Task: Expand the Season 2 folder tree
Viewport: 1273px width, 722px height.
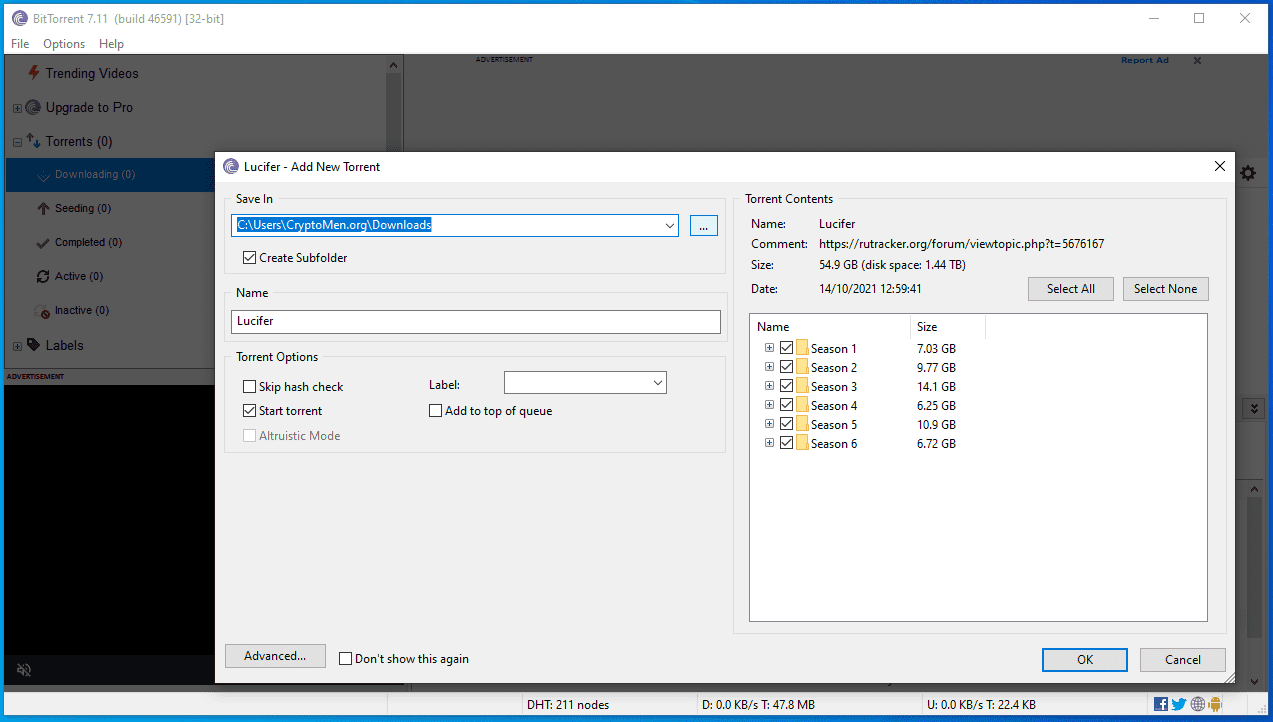Action: (x=769, y=367)
